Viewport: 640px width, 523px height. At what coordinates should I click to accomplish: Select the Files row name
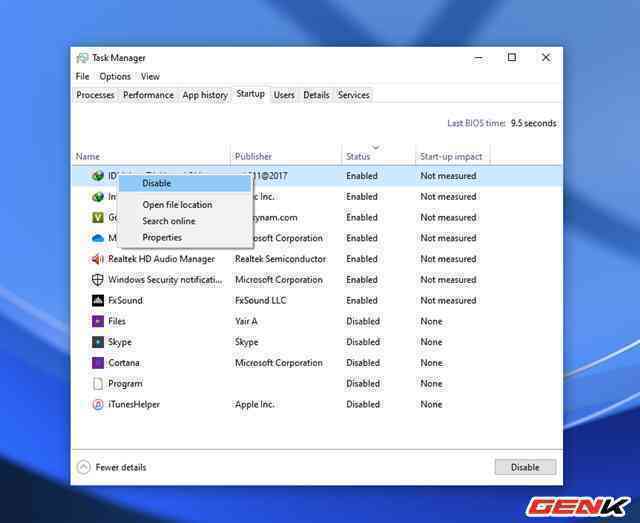[117, 321]
